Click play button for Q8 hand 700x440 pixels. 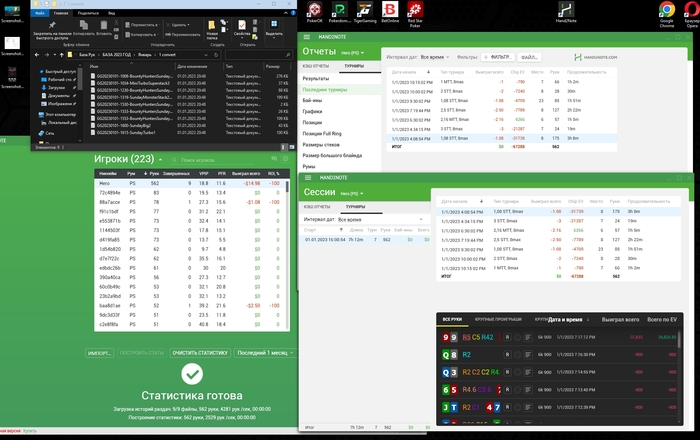coord(517,355)
